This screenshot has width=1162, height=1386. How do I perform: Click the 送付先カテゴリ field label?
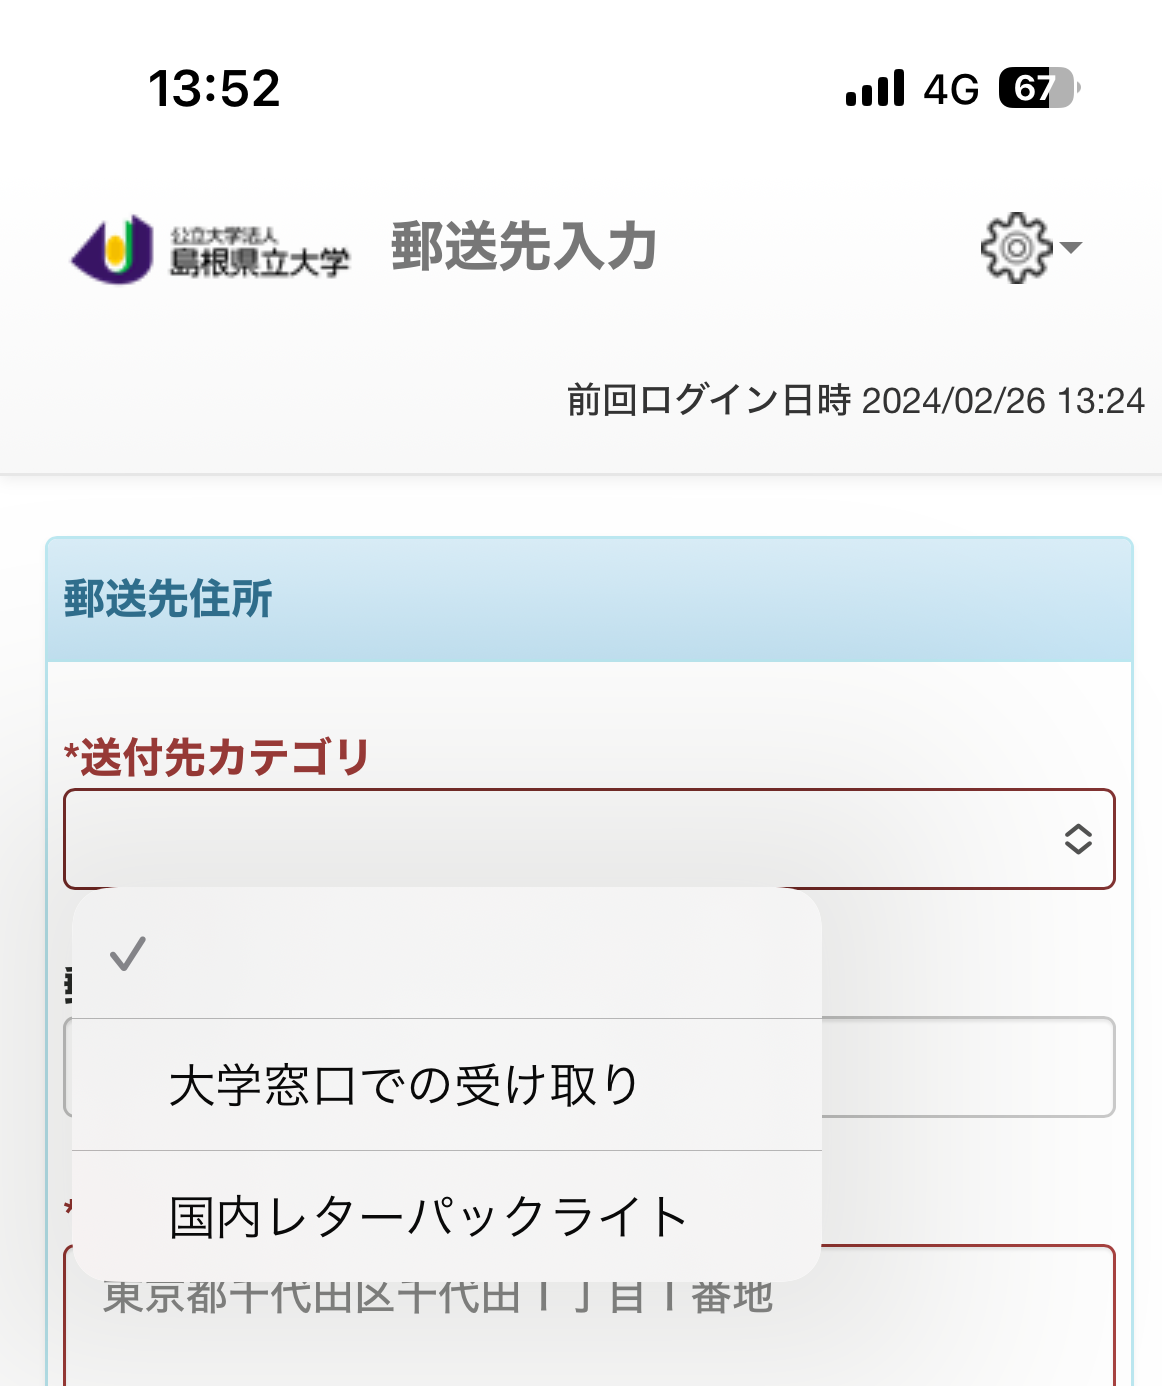(217, 757)
